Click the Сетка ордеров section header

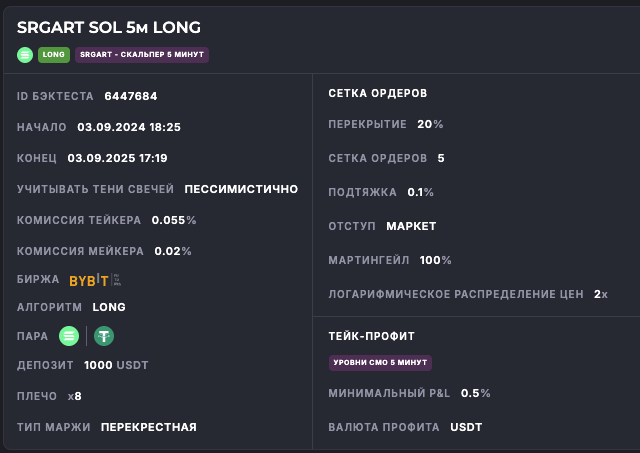(378, 93)
